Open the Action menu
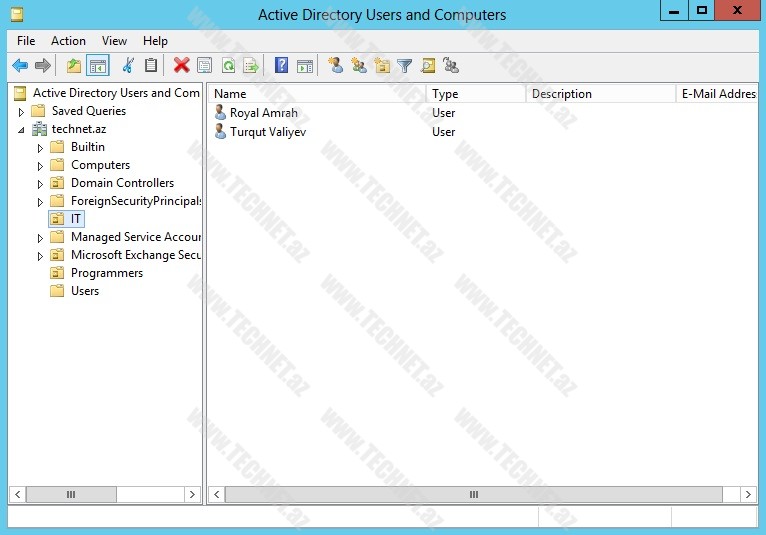766x535 pixels. tap(68, 41)
